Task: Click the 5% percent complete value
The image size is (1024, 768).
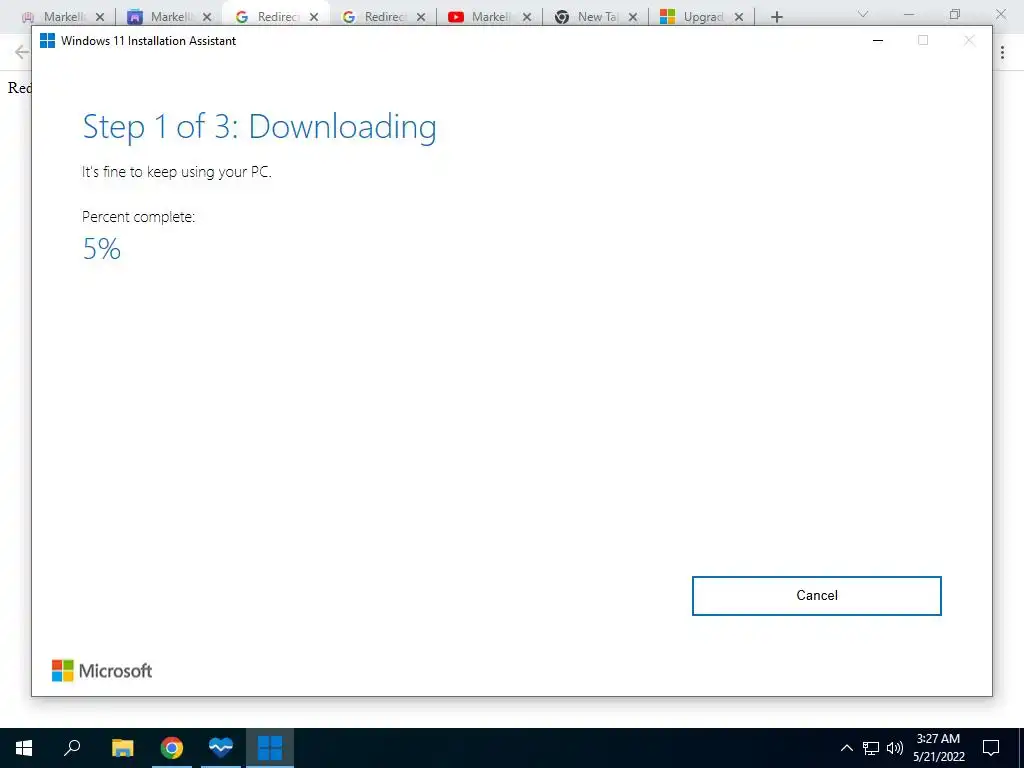Action: pyautogui.click(x=102, y=249)
